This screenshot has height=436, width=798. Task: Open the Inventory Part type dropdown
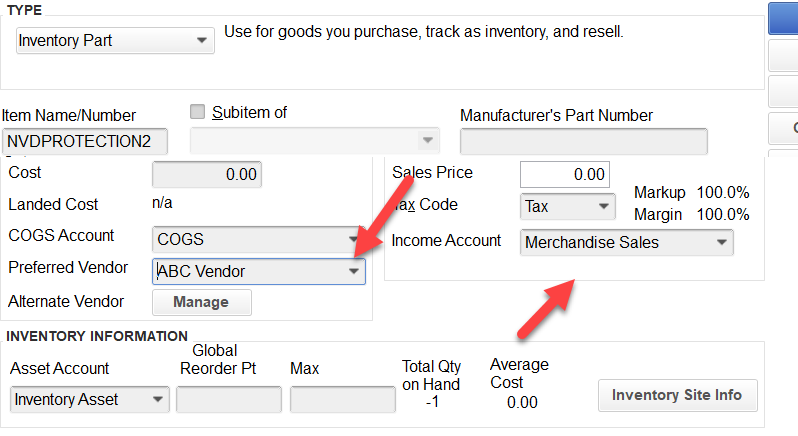(115, 41)
